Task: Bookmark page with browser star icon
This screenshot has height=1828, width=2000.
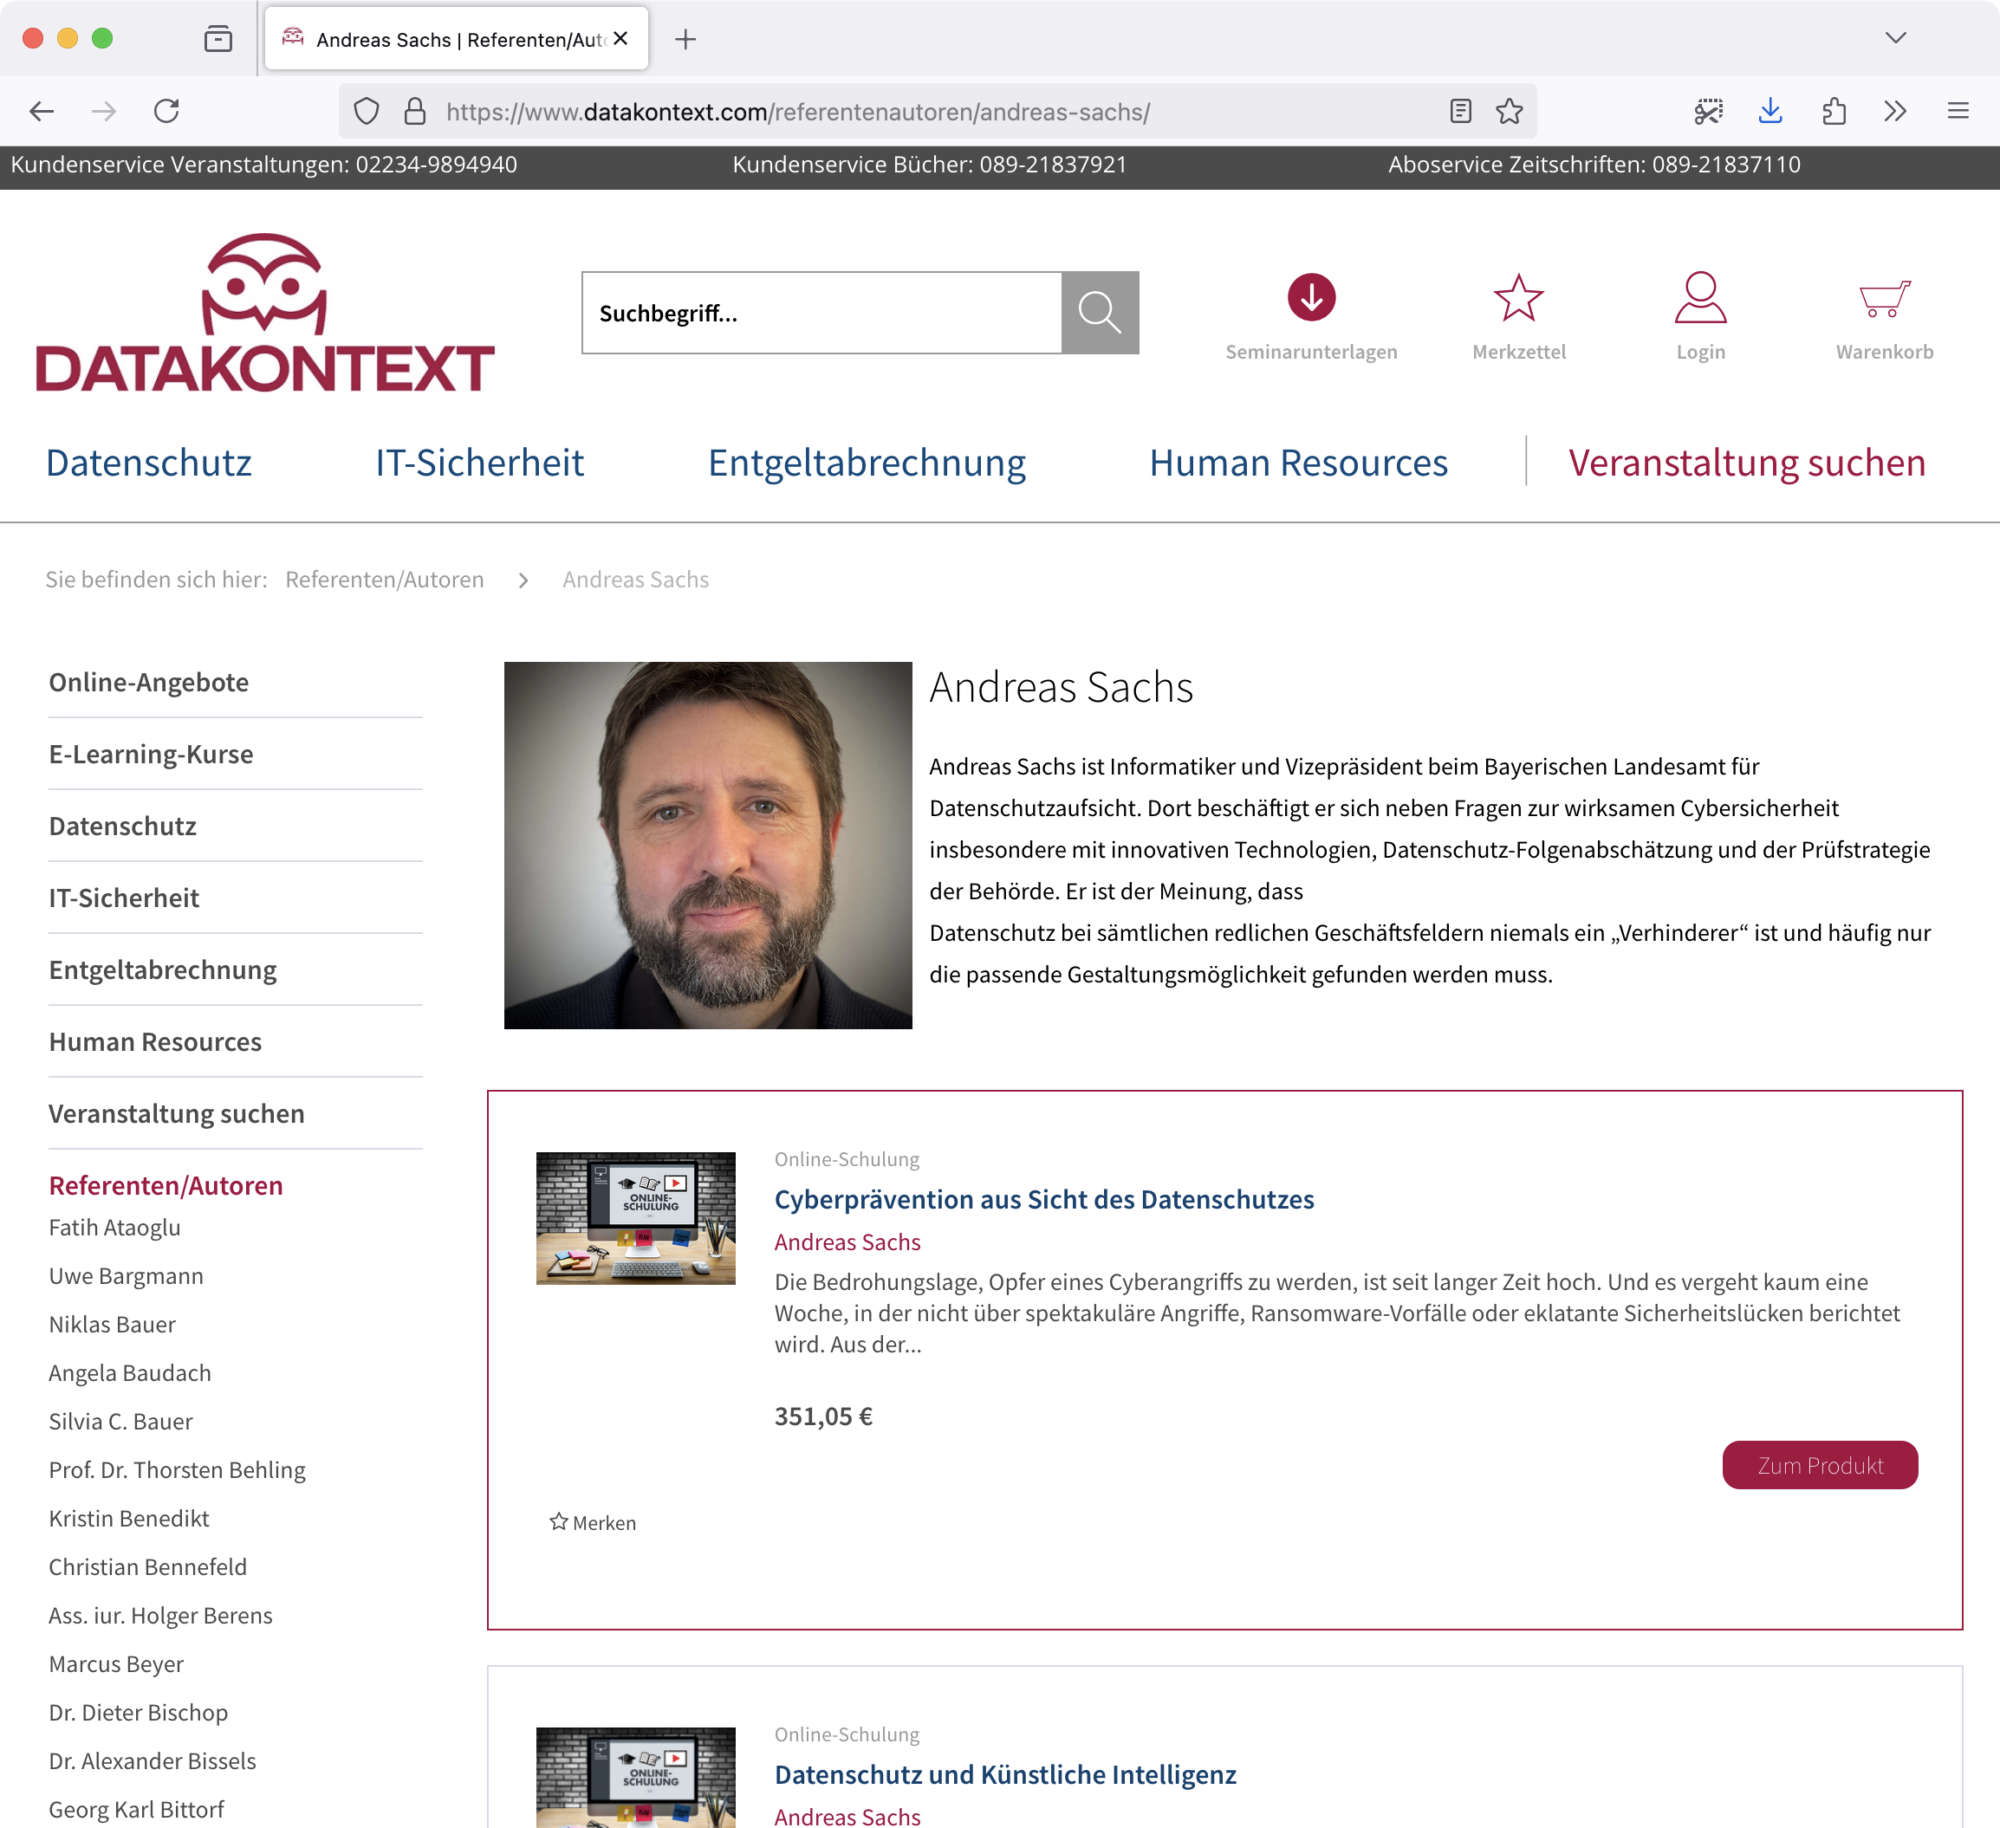Action: click(x=1509, y=111)
